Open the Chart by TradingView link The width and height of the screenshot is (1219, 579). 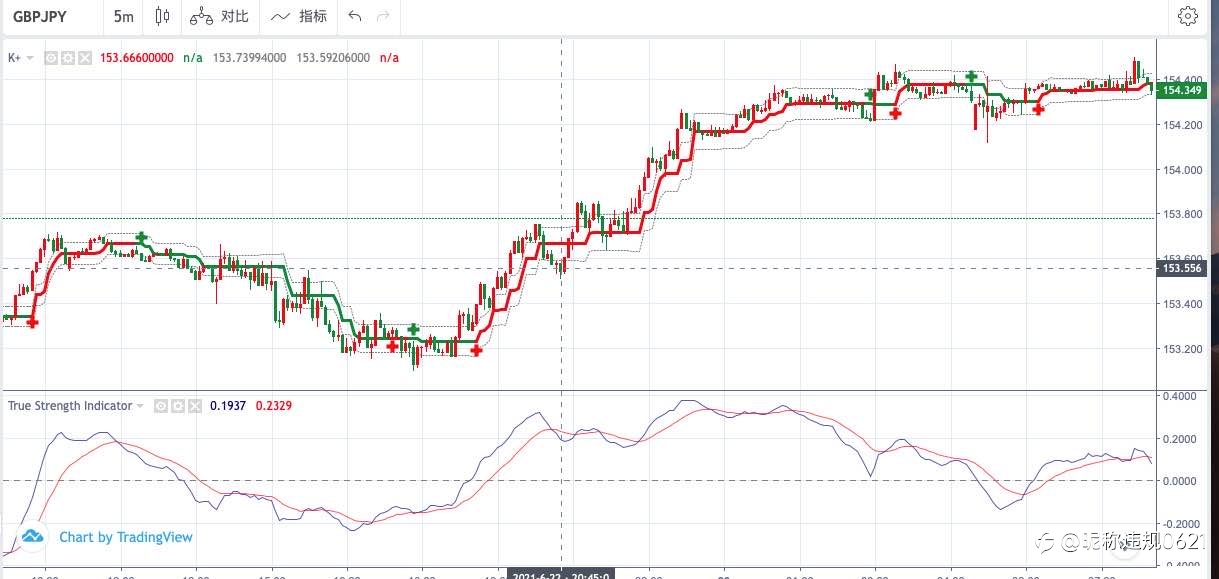tap(126, 537)
